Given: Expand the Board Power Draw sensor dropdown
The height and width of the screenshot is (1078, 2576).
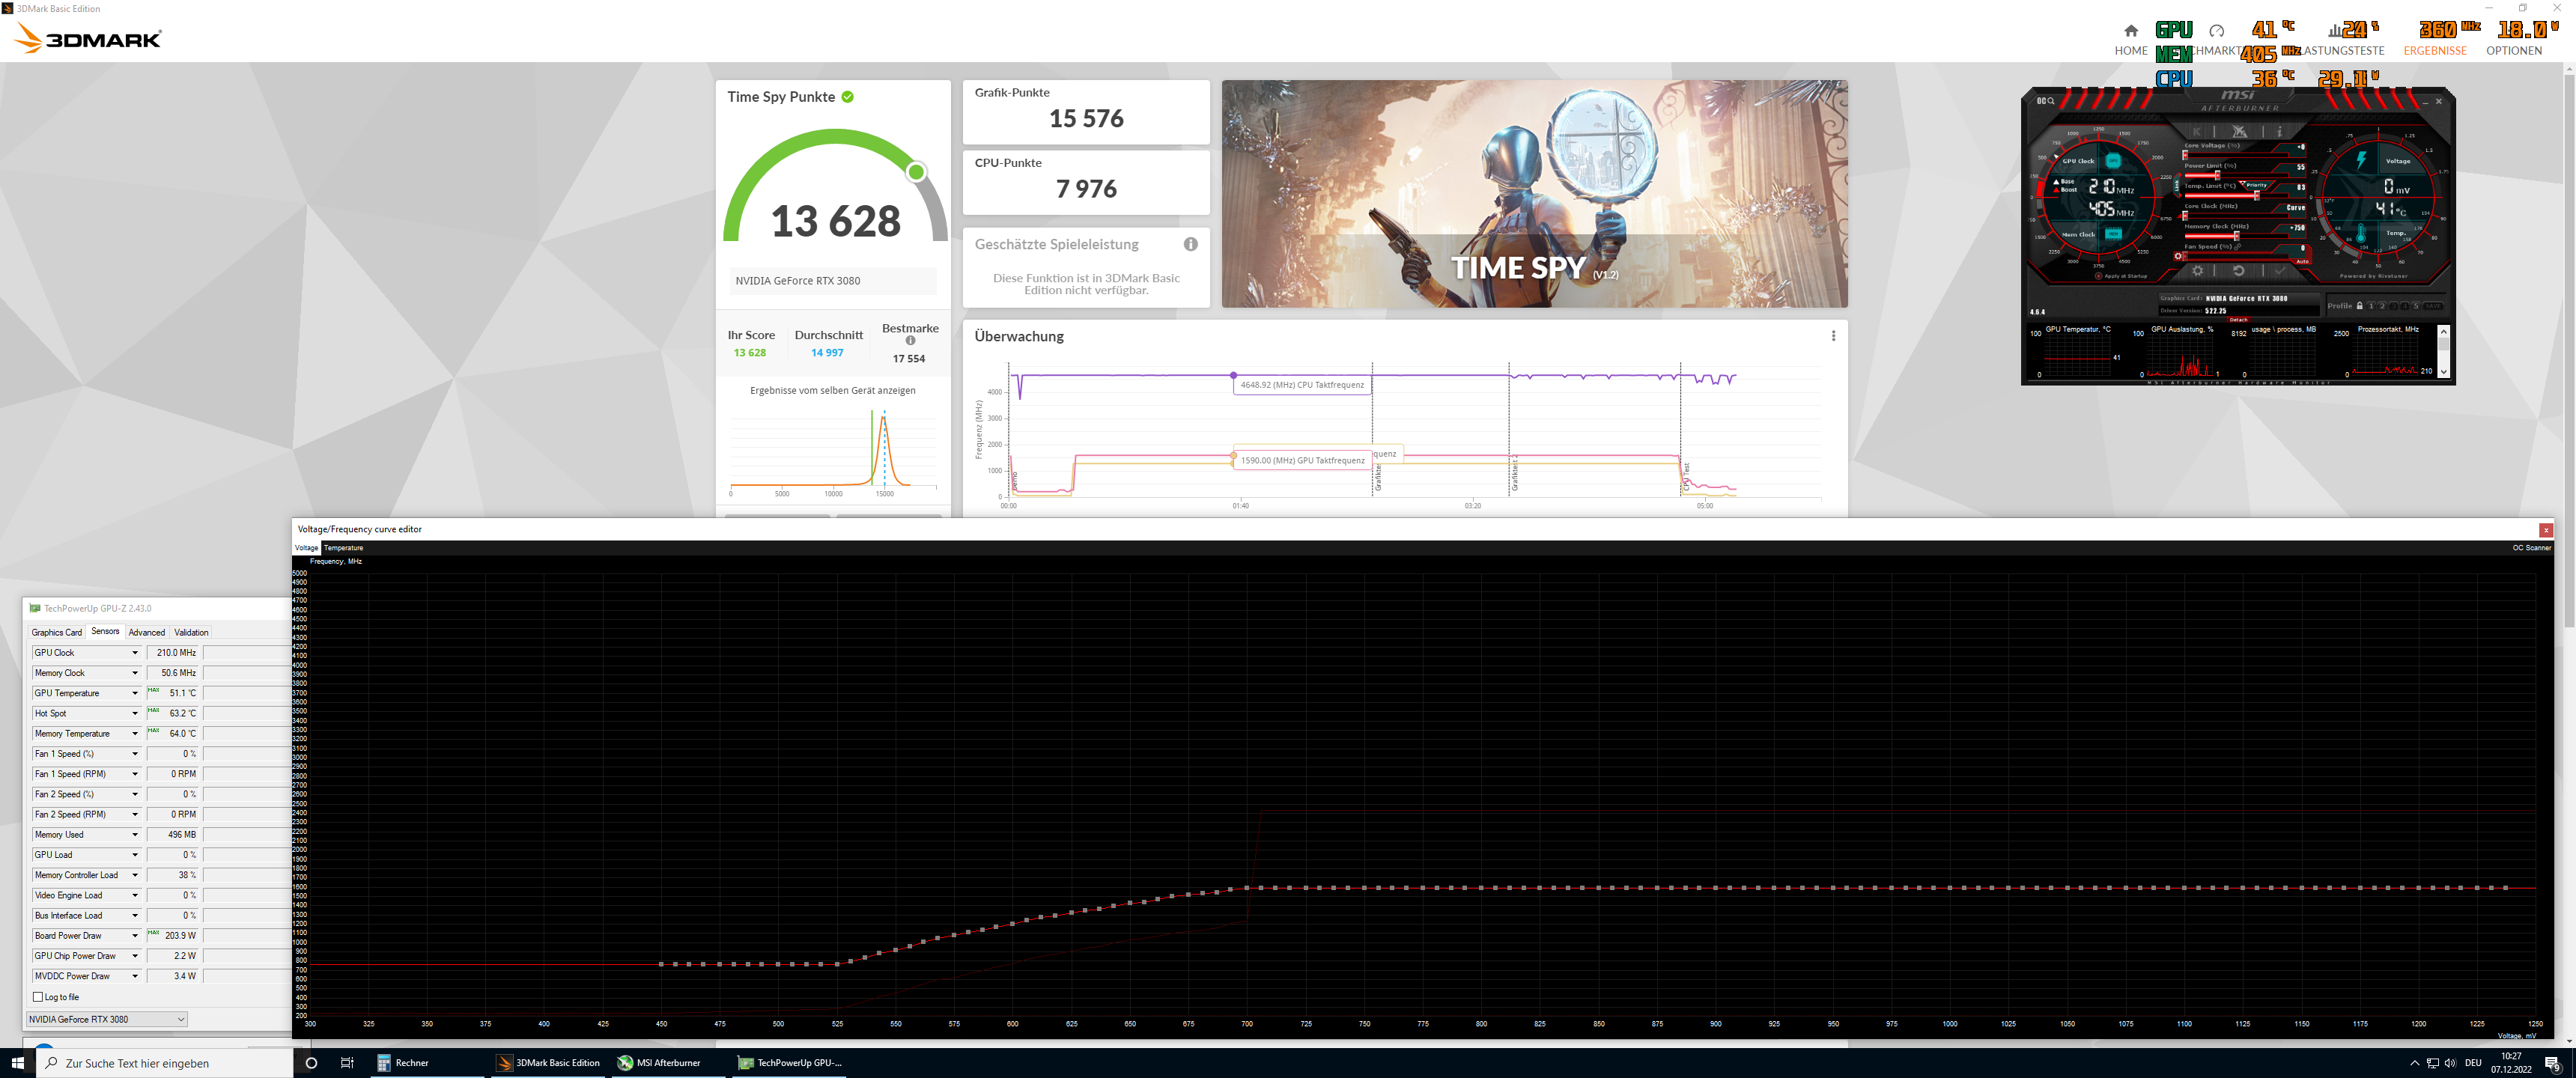Looking at the screenshot, I should [x=135, y=936].
